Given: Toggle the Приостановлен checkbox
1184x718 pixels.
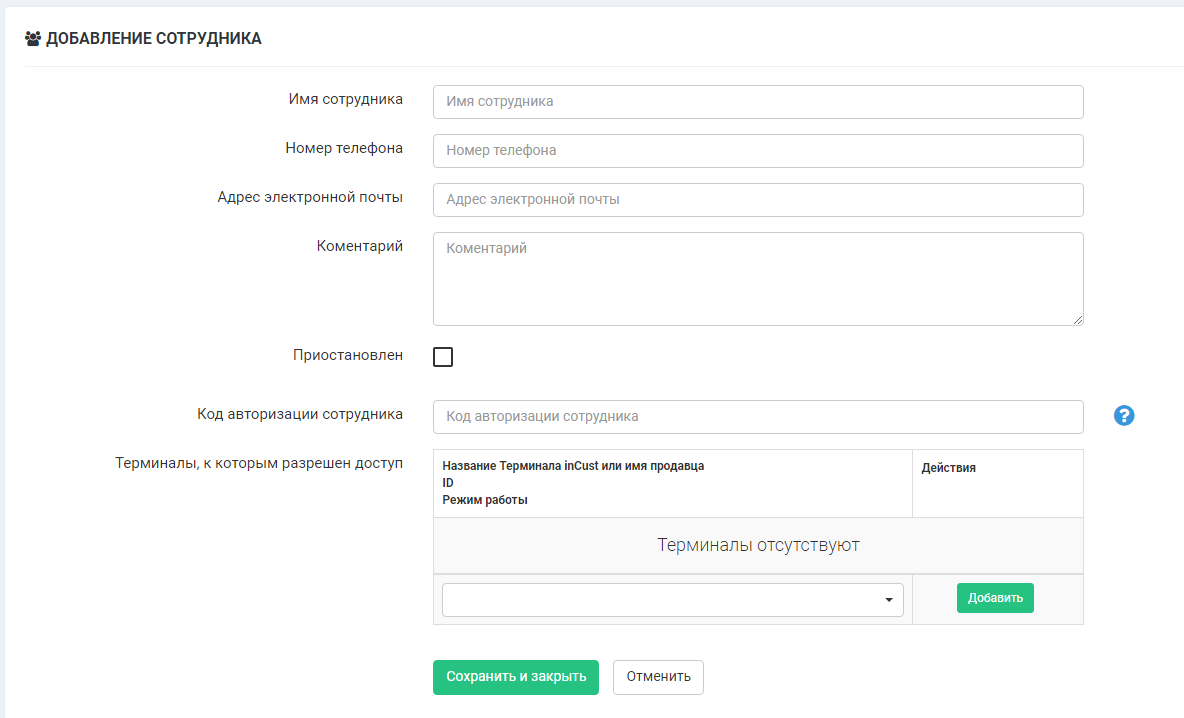Looking at the screenshot, I should point(443,357).
